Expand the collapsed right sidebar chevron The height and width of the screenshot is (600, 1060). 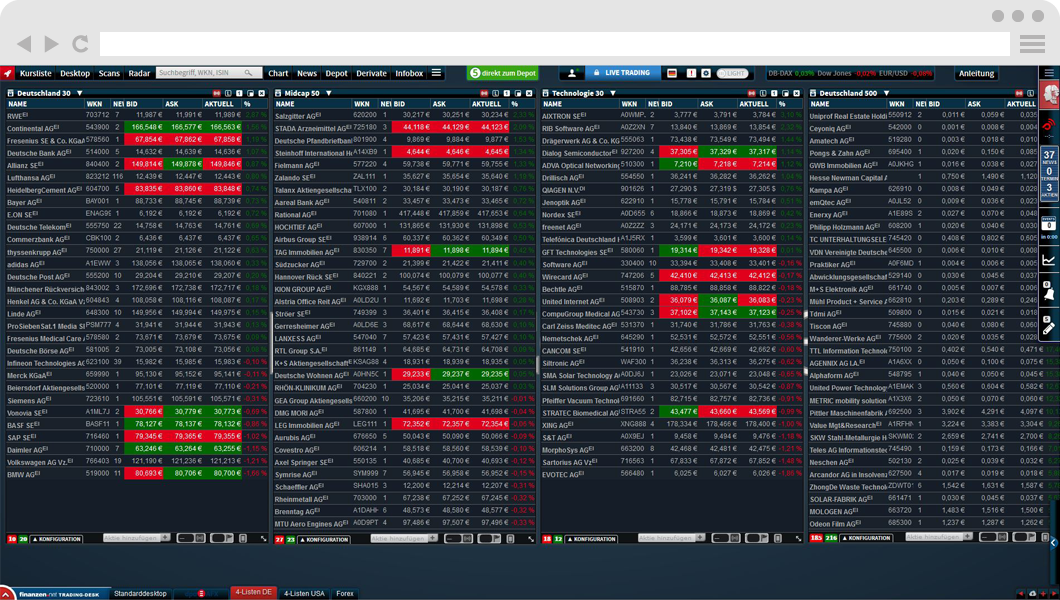1053,543
